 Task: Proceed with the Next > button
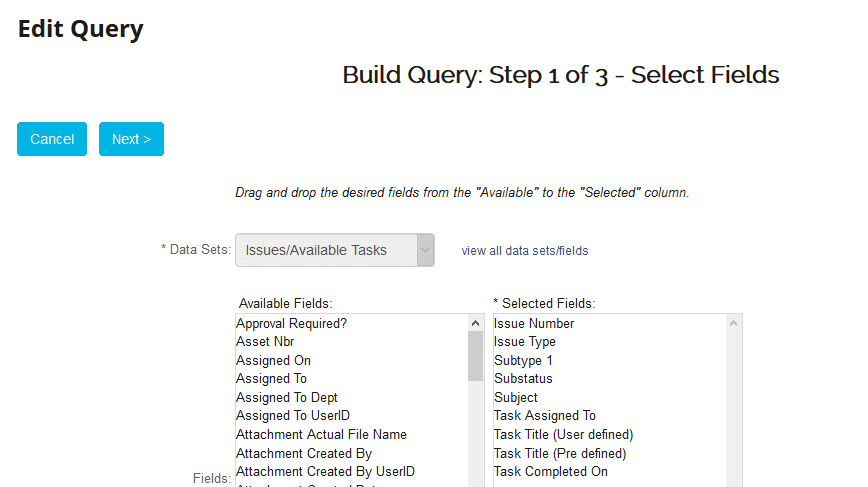(131, 139)
